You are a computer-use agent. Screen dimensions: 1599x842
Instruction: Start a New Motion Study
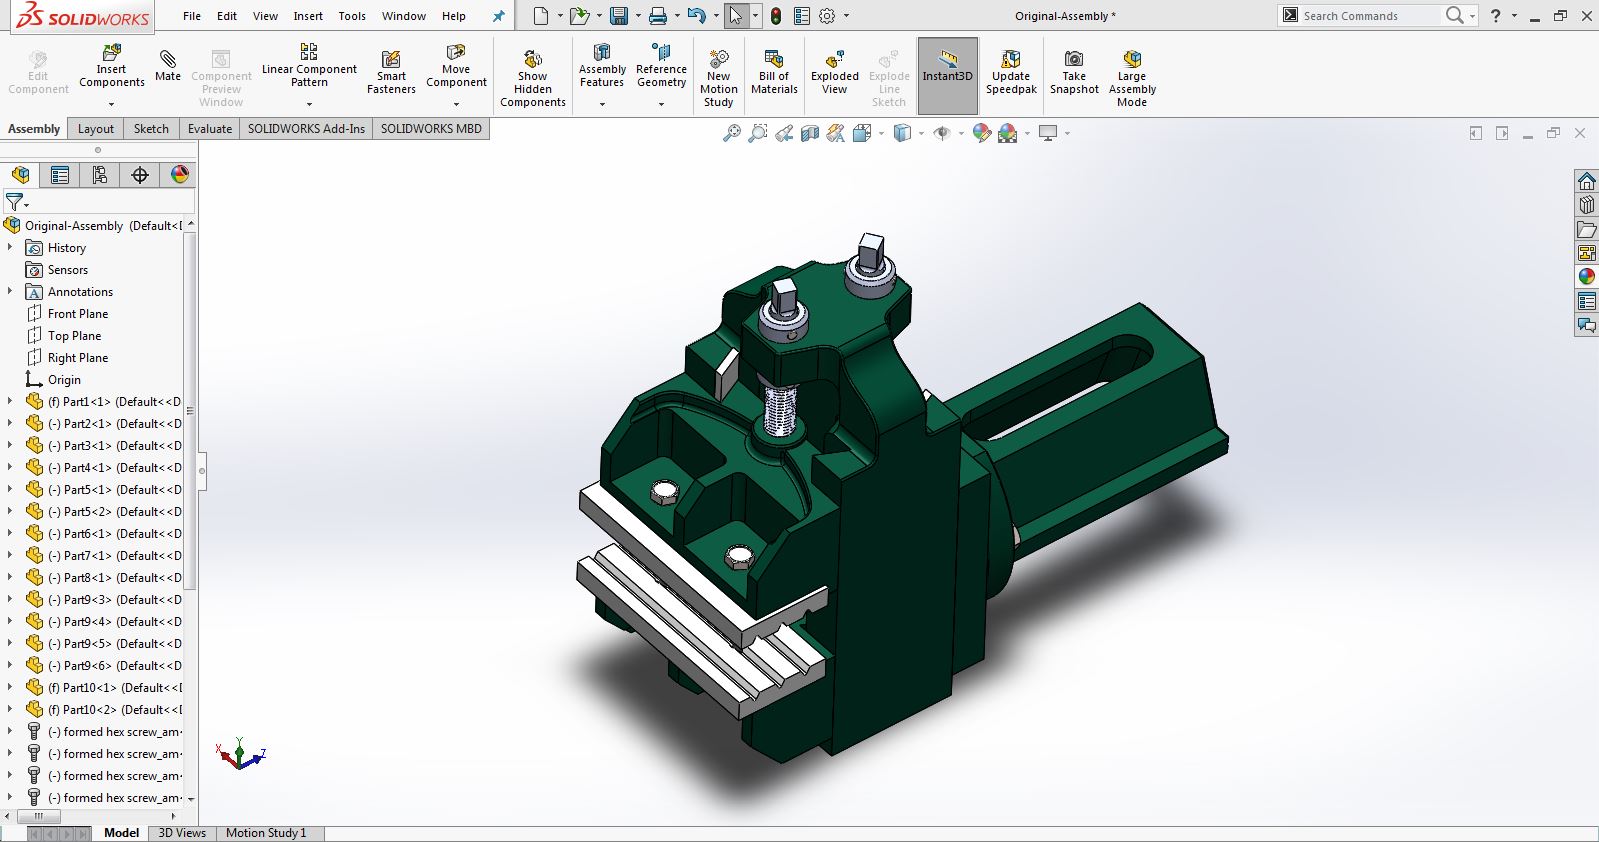(x=718, y=79)
